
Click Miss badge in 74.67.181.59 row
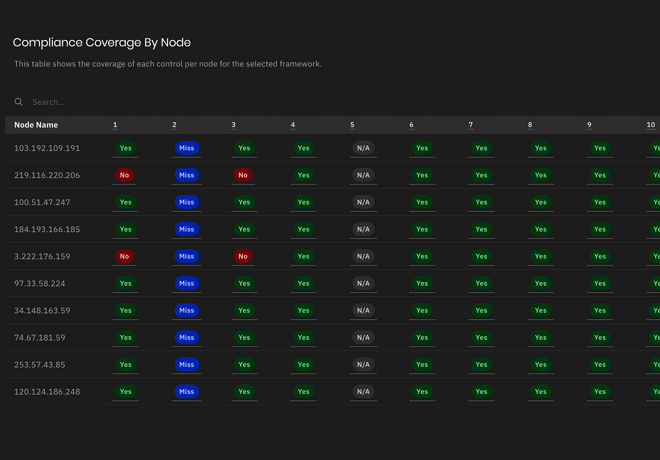(x=186, y=338)
